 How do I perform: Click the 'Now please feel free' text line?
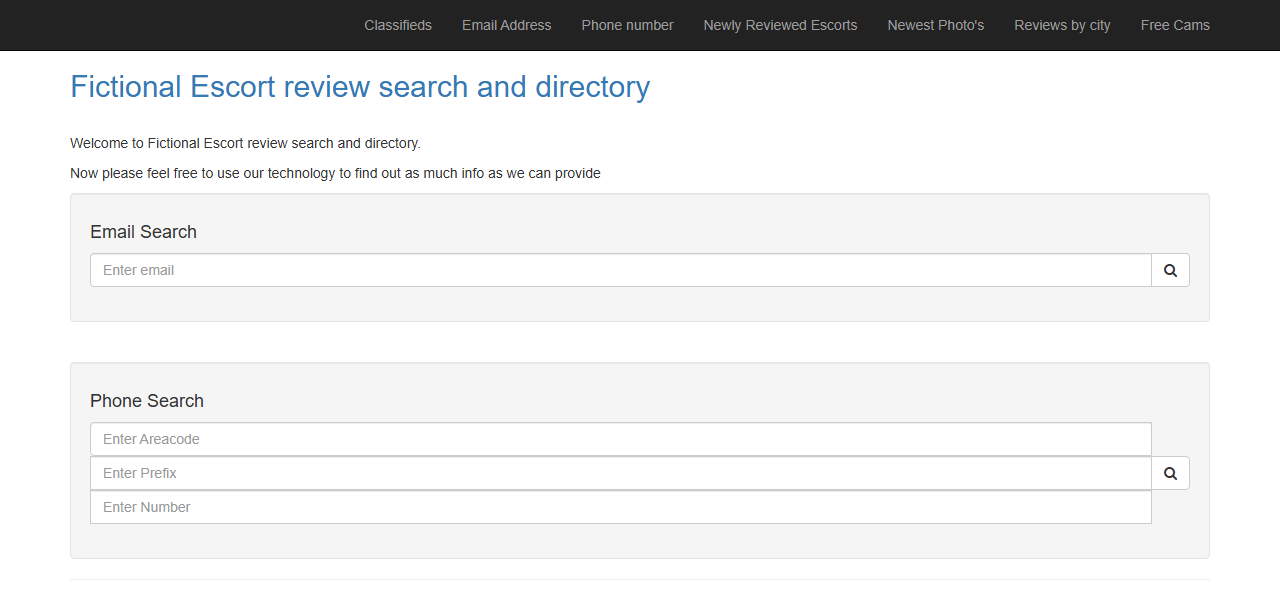(335, 173)
